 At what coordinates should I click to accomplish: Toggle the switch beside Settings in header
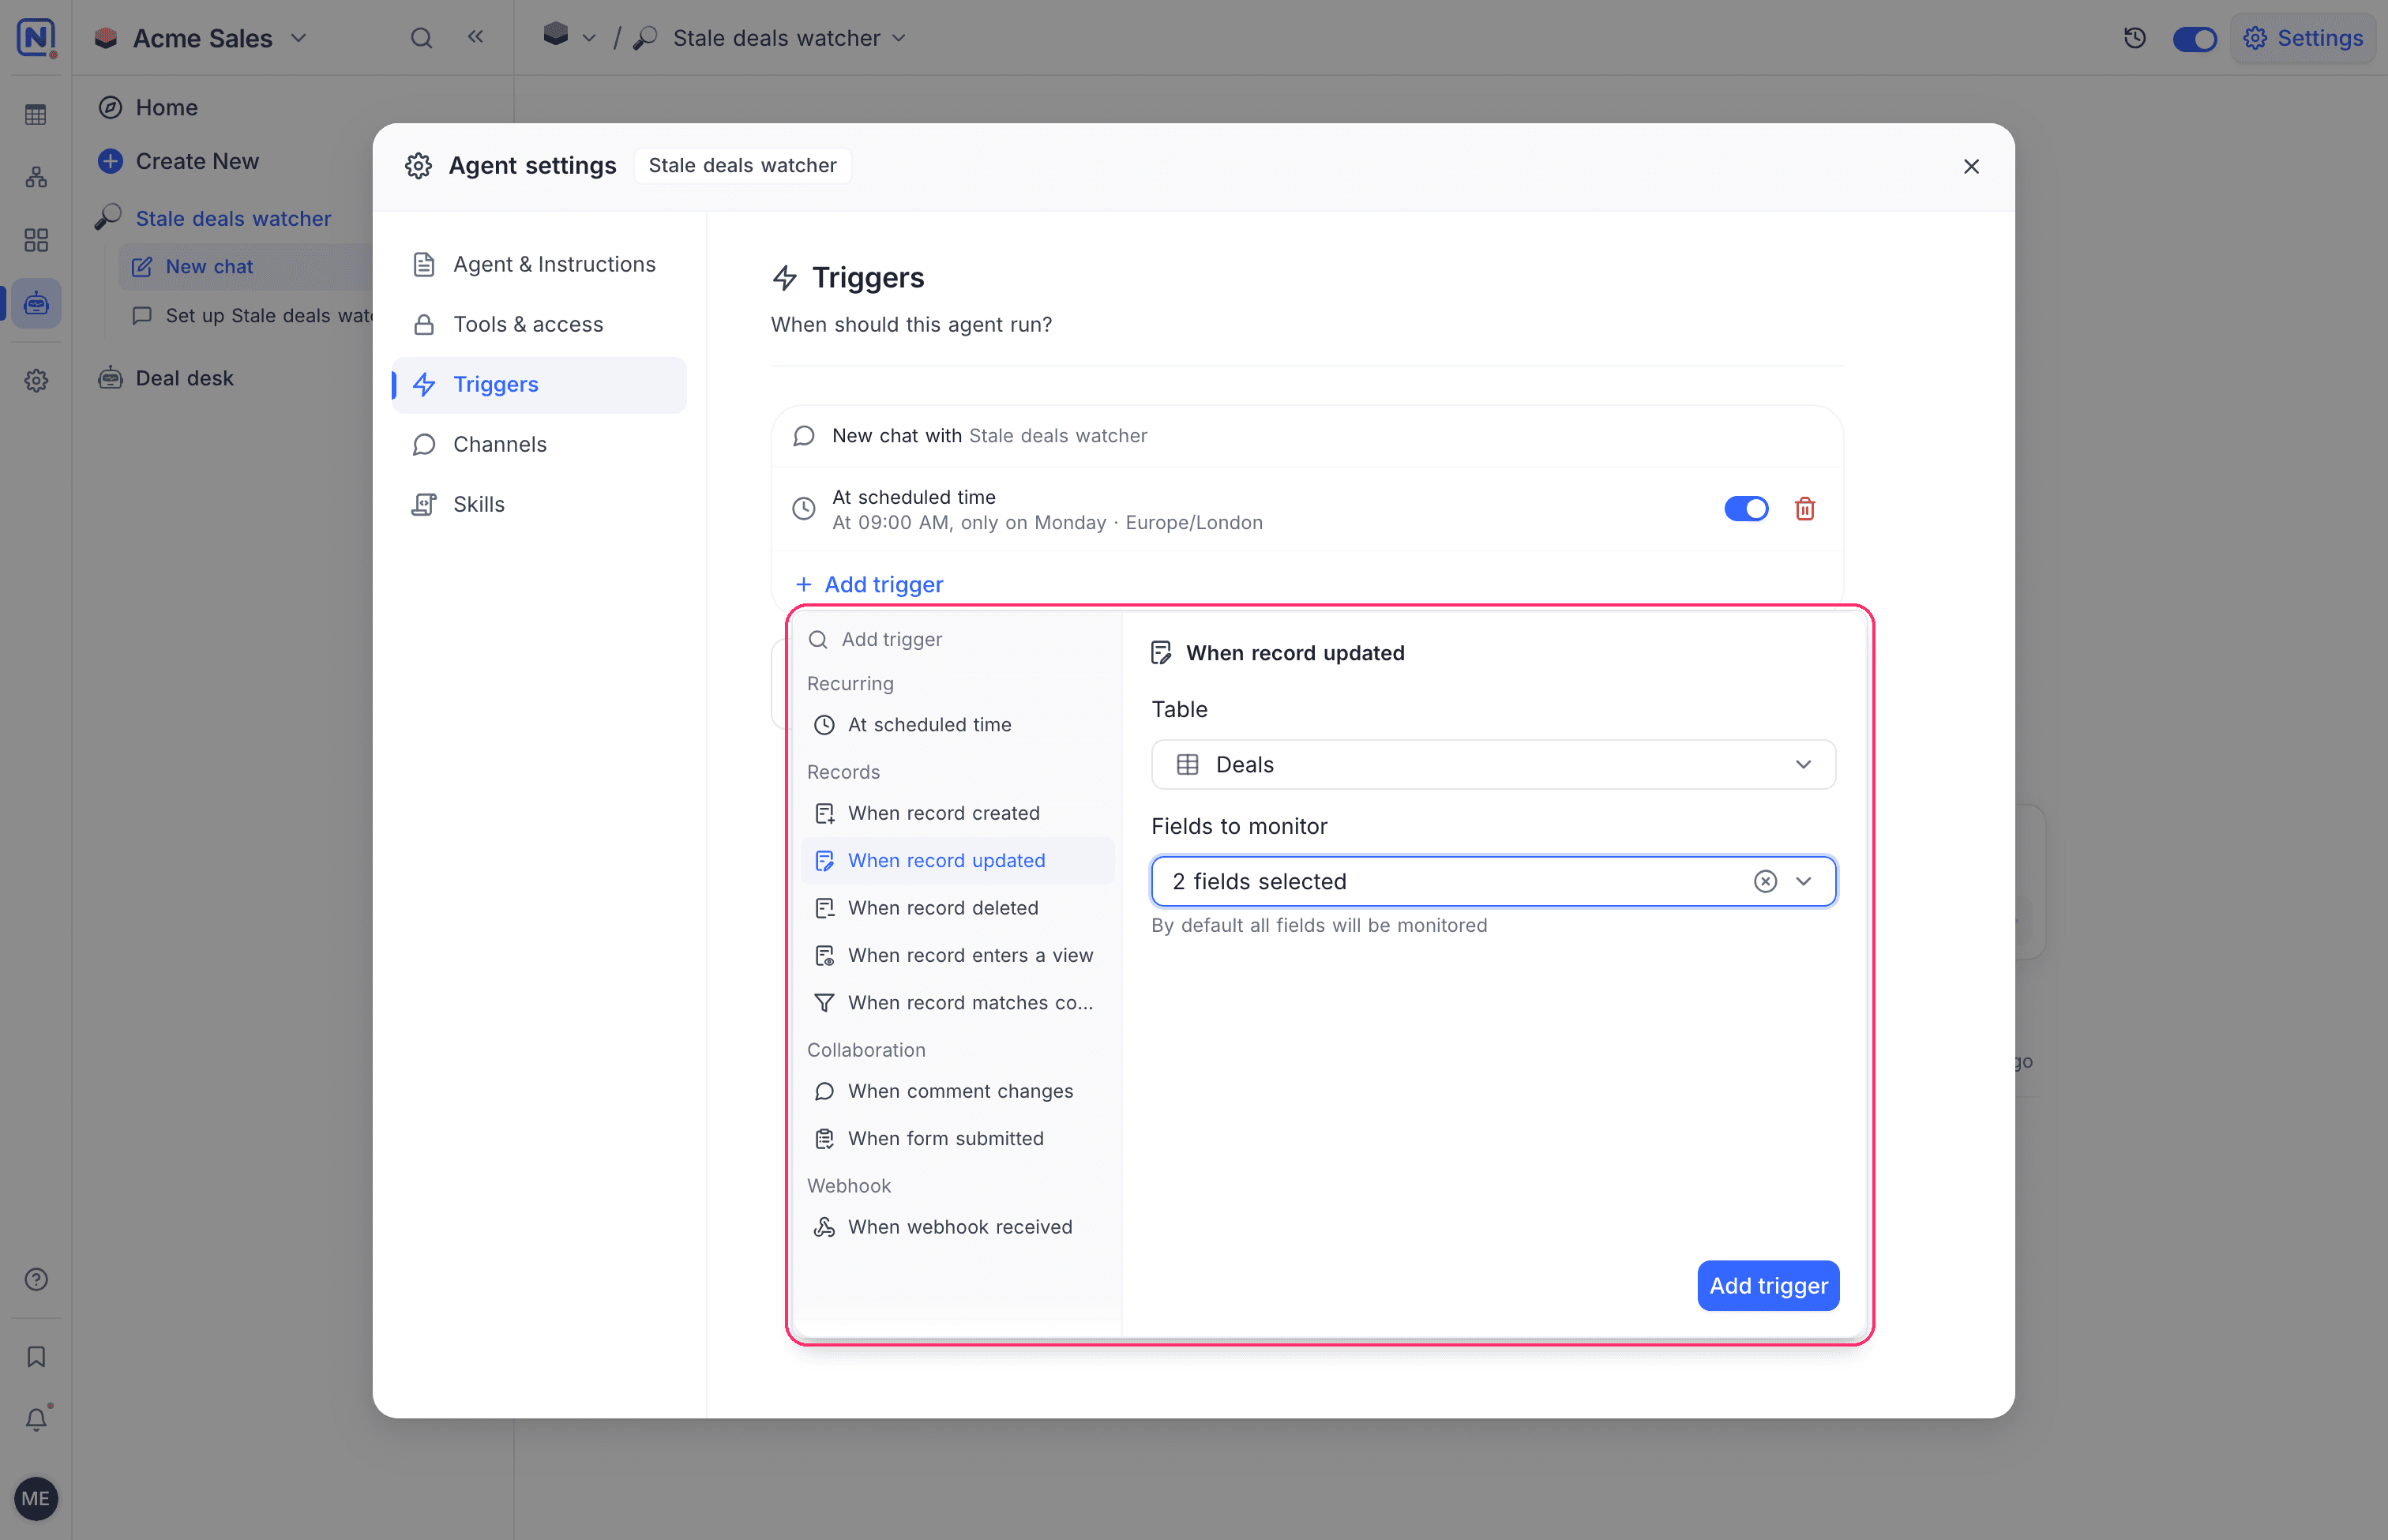(2194, 39)
